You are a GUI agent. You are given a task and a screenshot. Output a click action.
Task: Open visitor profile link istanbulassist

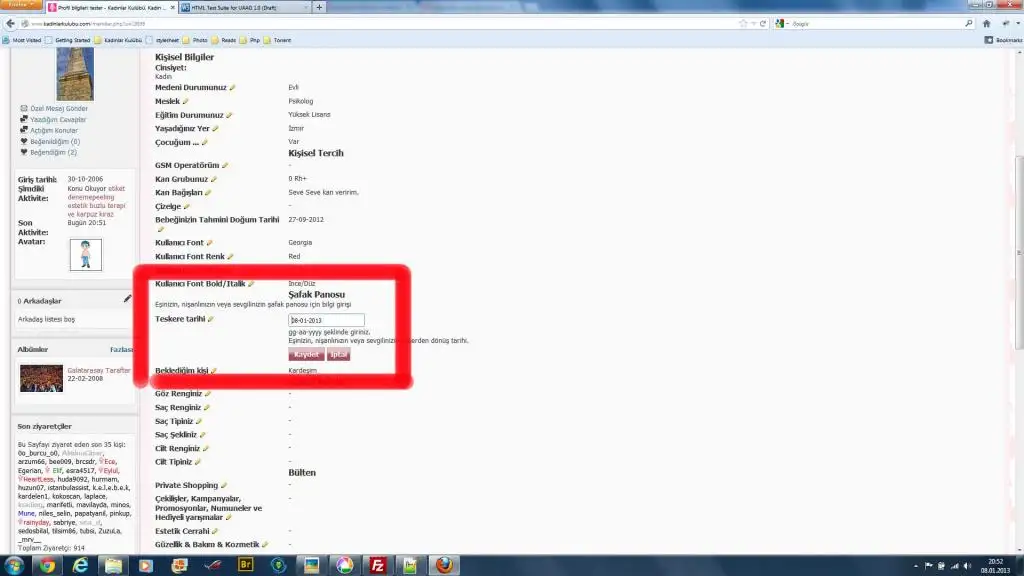pos(68,488)
